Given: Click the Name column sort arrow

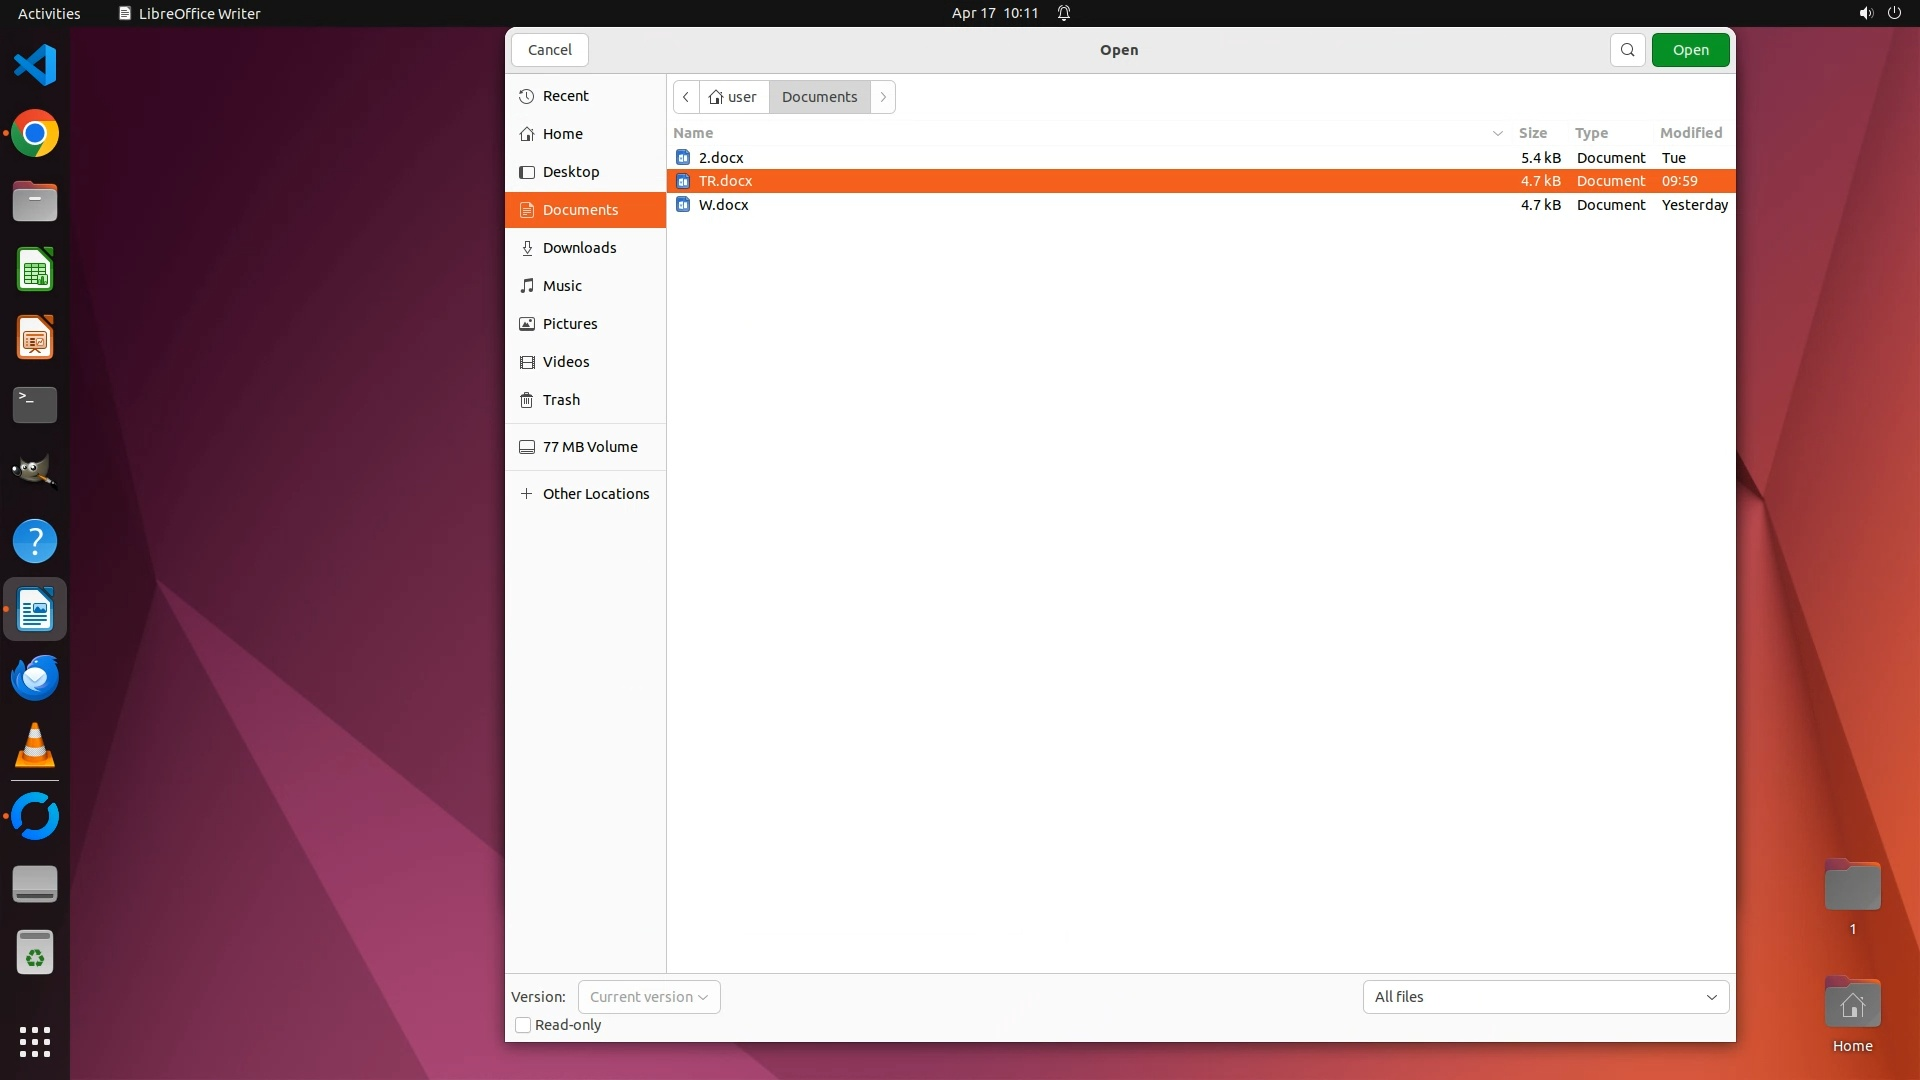Looking at the screenshot, I should point(1497,133).
